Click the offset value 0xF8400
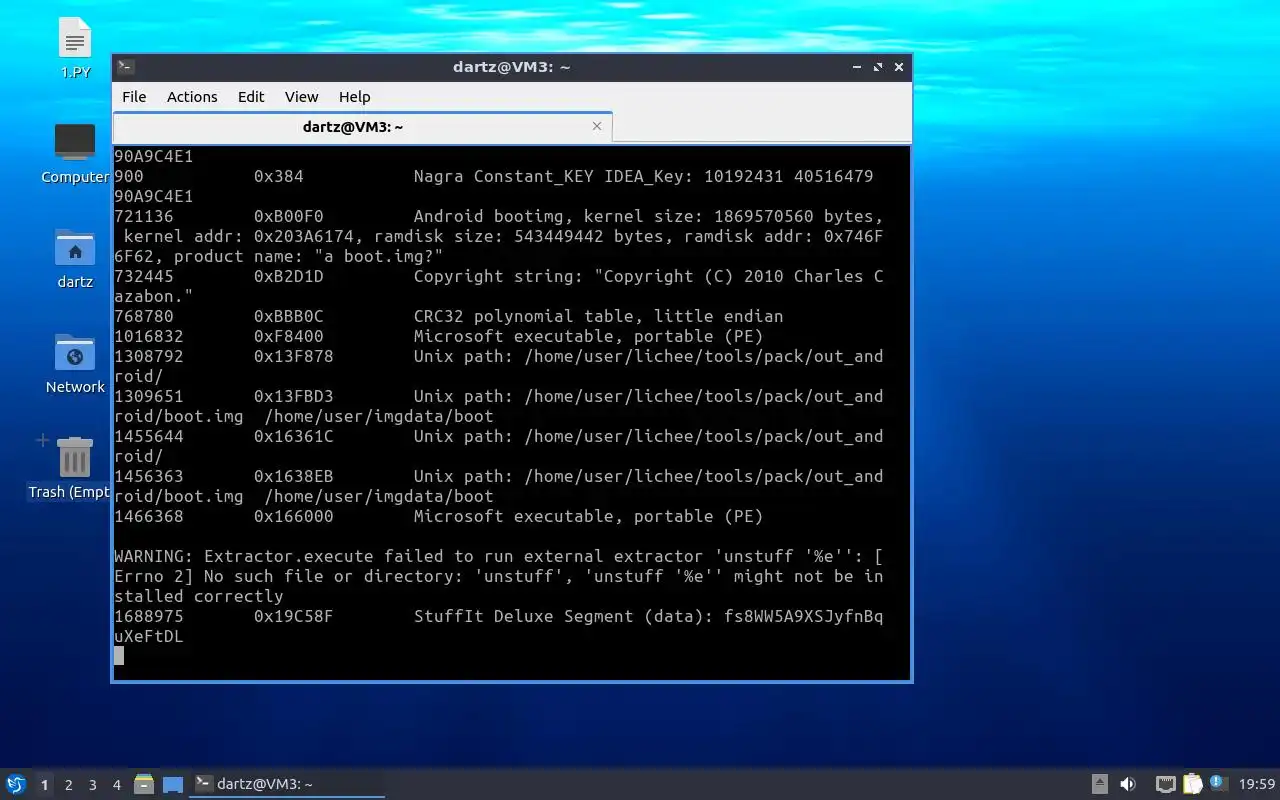 (288, 336)
